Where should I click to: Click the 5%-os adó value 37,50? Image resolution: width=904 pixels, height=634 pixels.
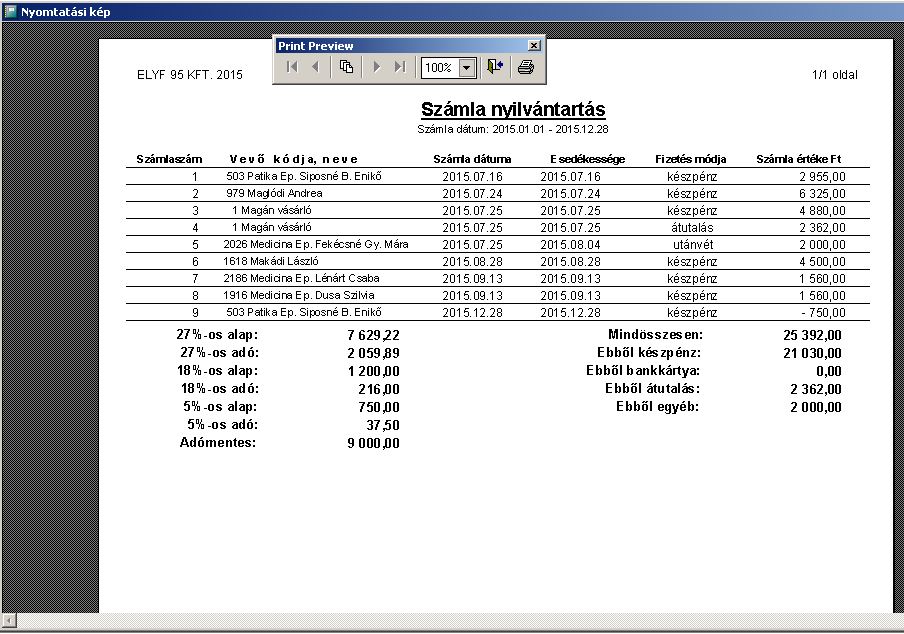[383, 425]
